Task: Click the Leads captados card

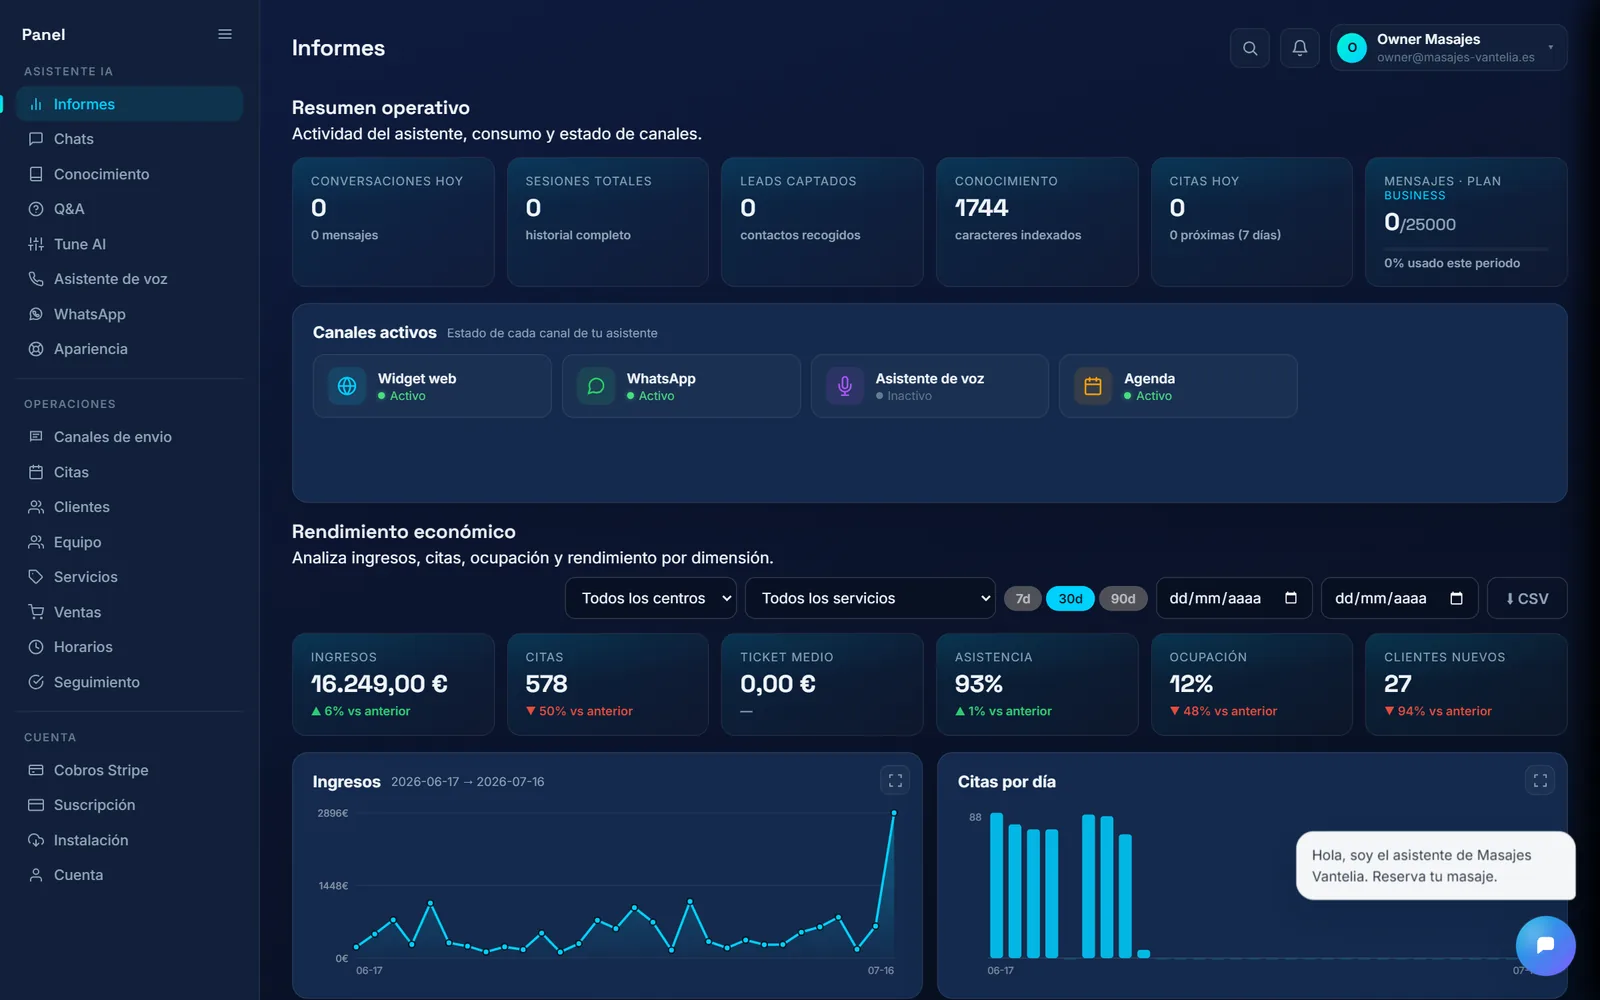Action: pos(822,222)
